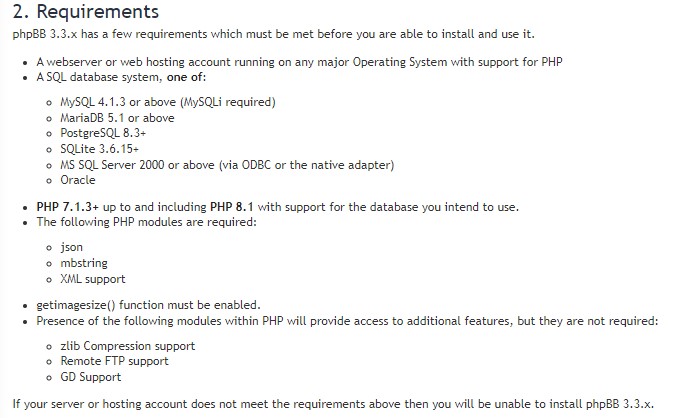The image size is (678, 418).
Task: Click the MySQL 4.1.3 or above item
Action: (167, 102)
